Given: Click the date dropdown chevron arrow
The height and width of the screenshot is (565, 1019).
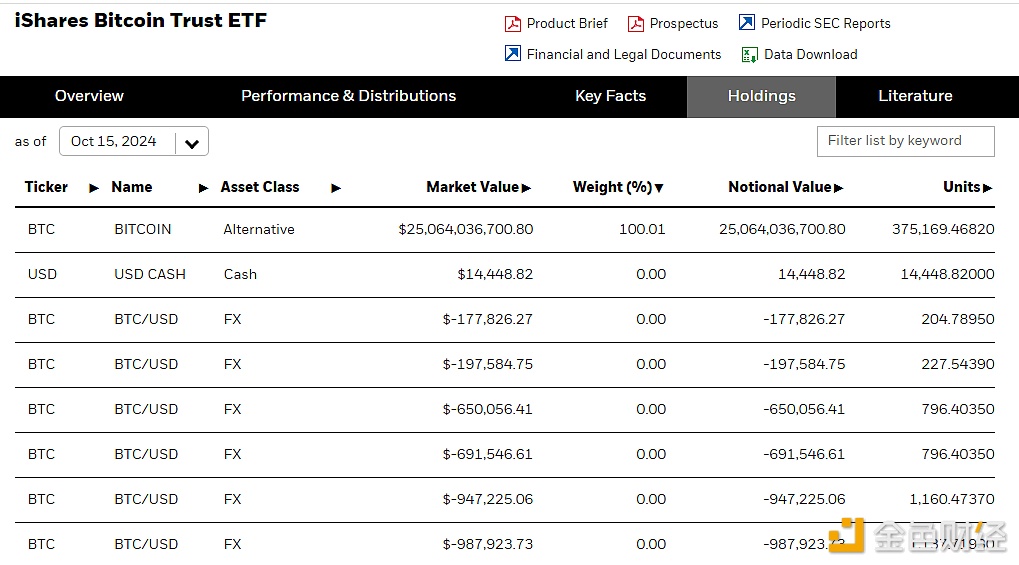Looking at the screenshot, I should [192, 144].
